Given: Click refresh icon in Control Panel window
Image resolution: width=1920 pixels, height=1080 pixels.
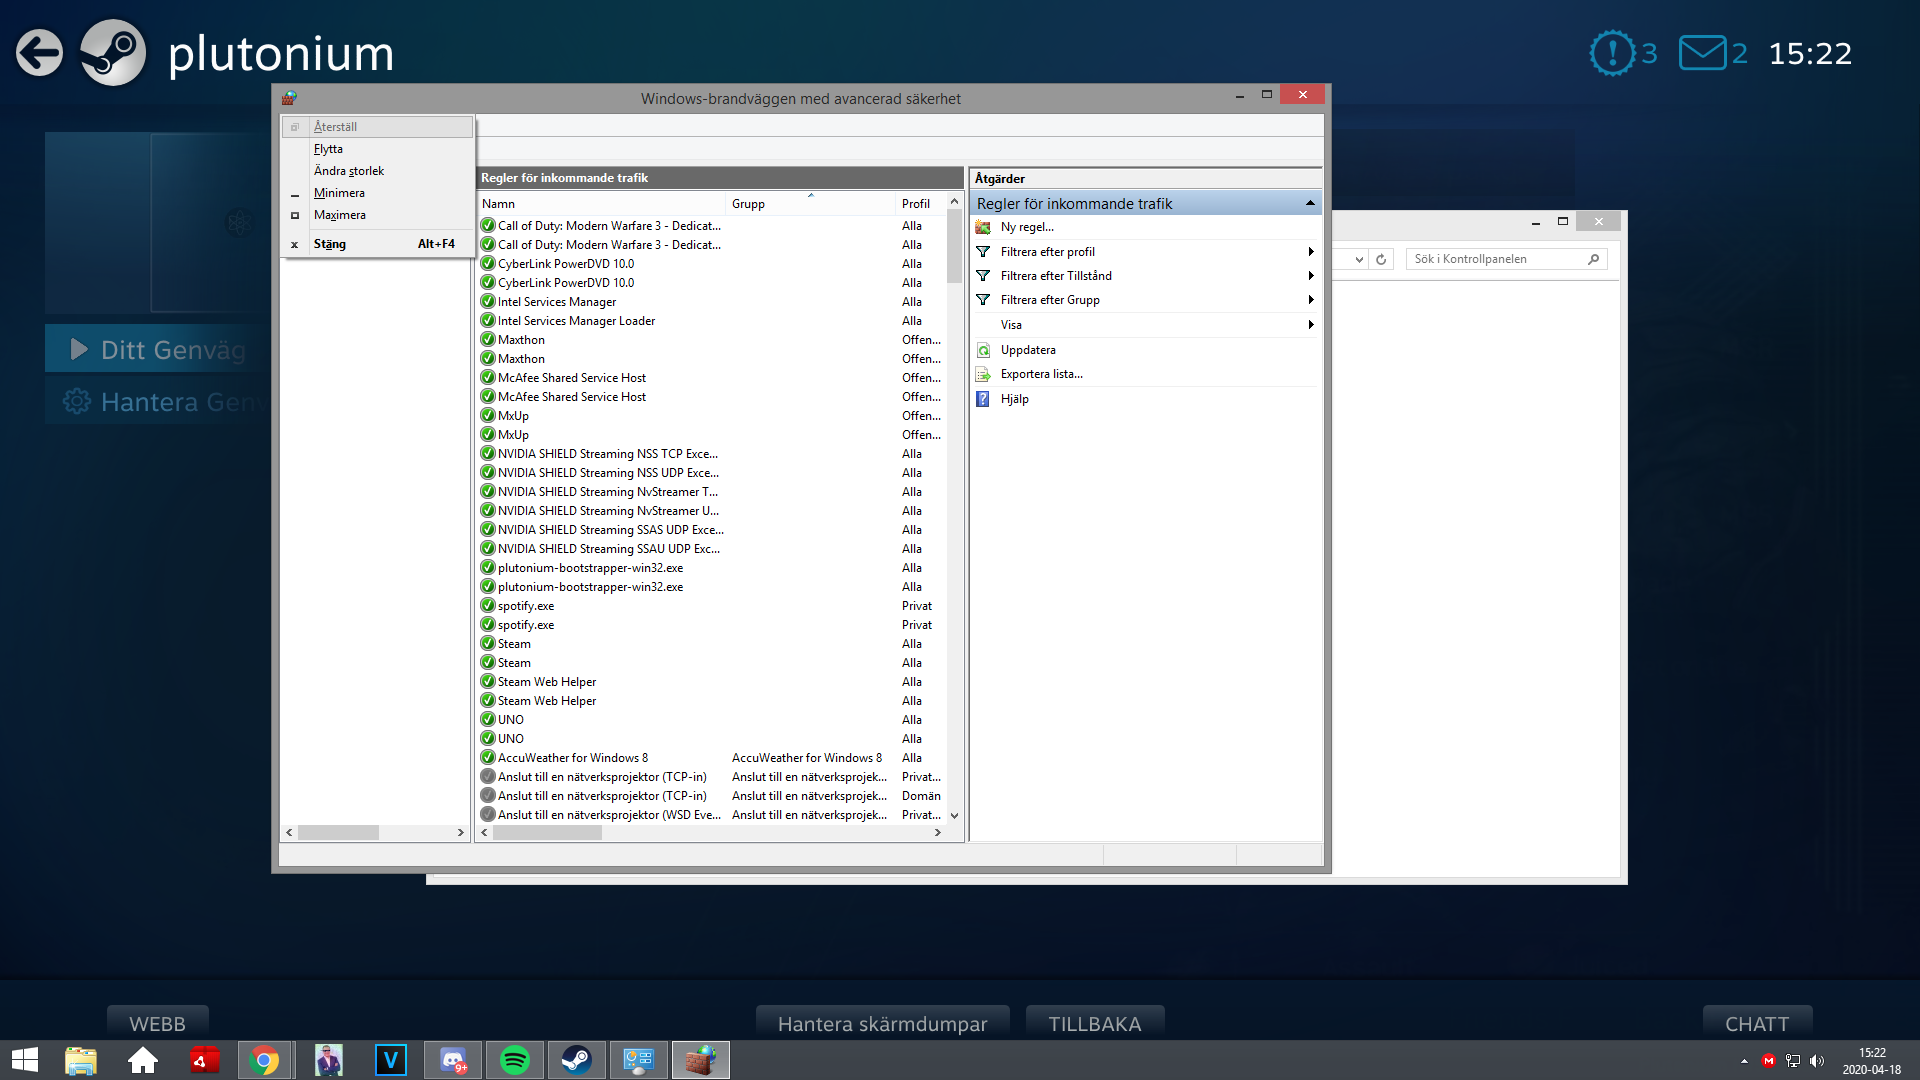Looking at the screenshot, I should point(1381,259).
